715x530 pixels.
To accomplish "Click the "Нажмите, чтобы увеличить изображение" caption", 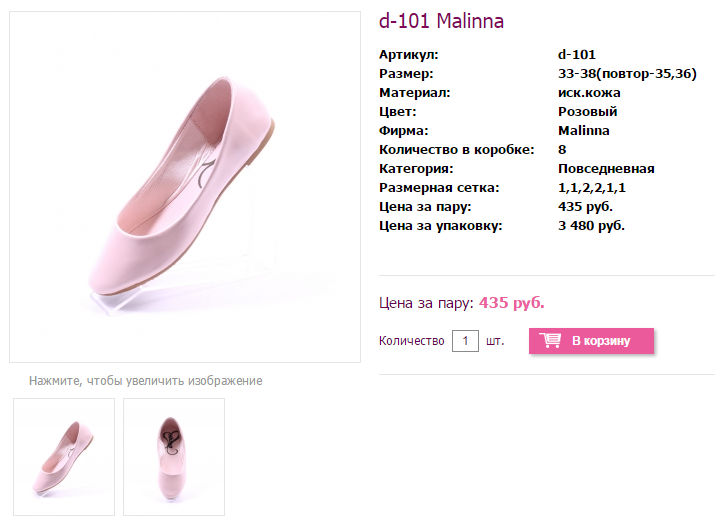I will click(x=145, y=381).
